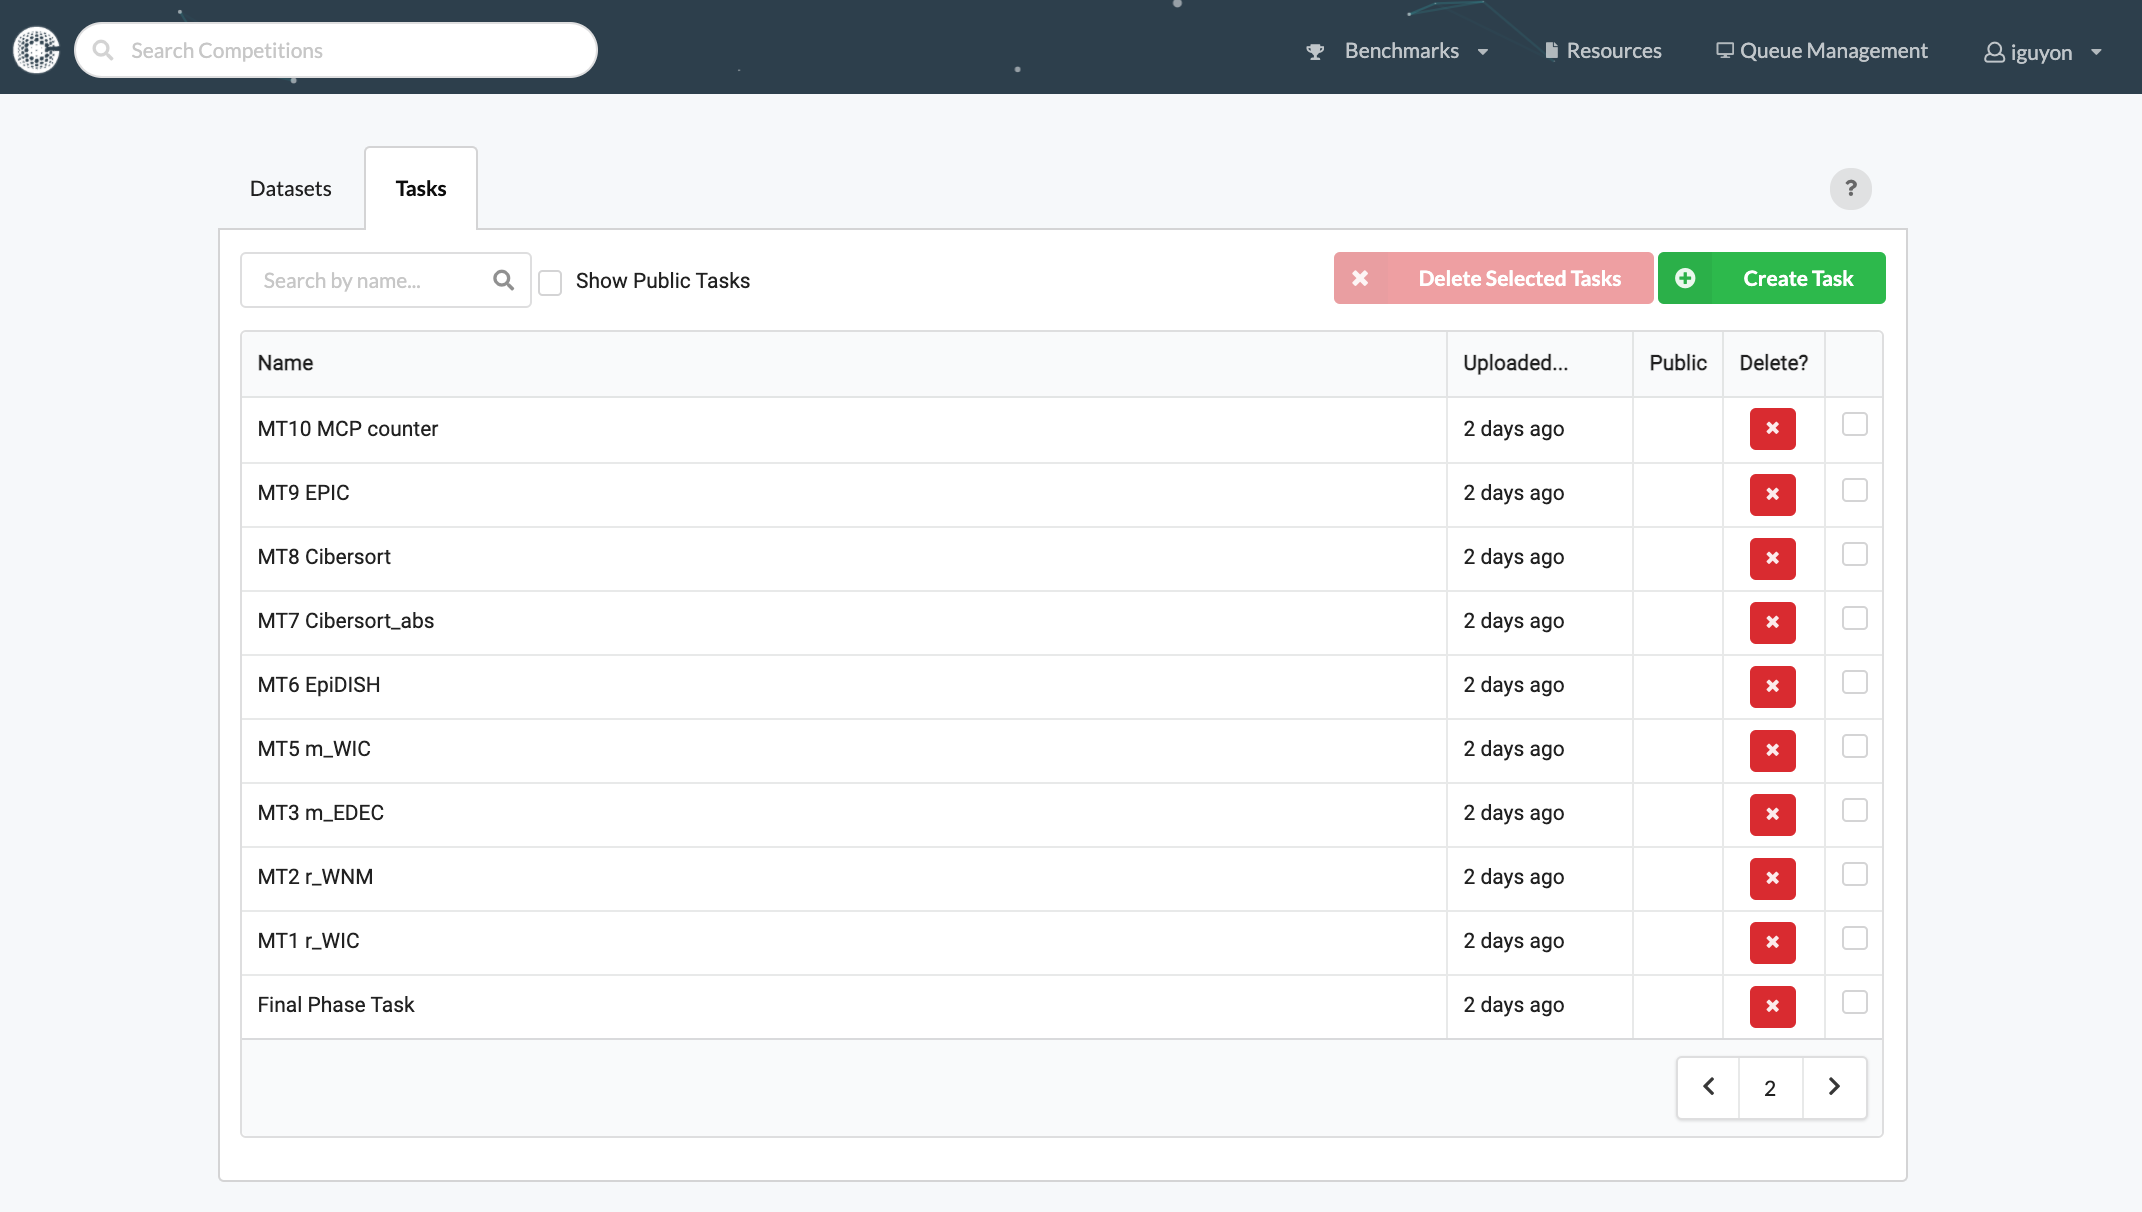Open the Benchmarks dropdown
This screenshot has height=1212, width=2142.
pos(1401,50)
